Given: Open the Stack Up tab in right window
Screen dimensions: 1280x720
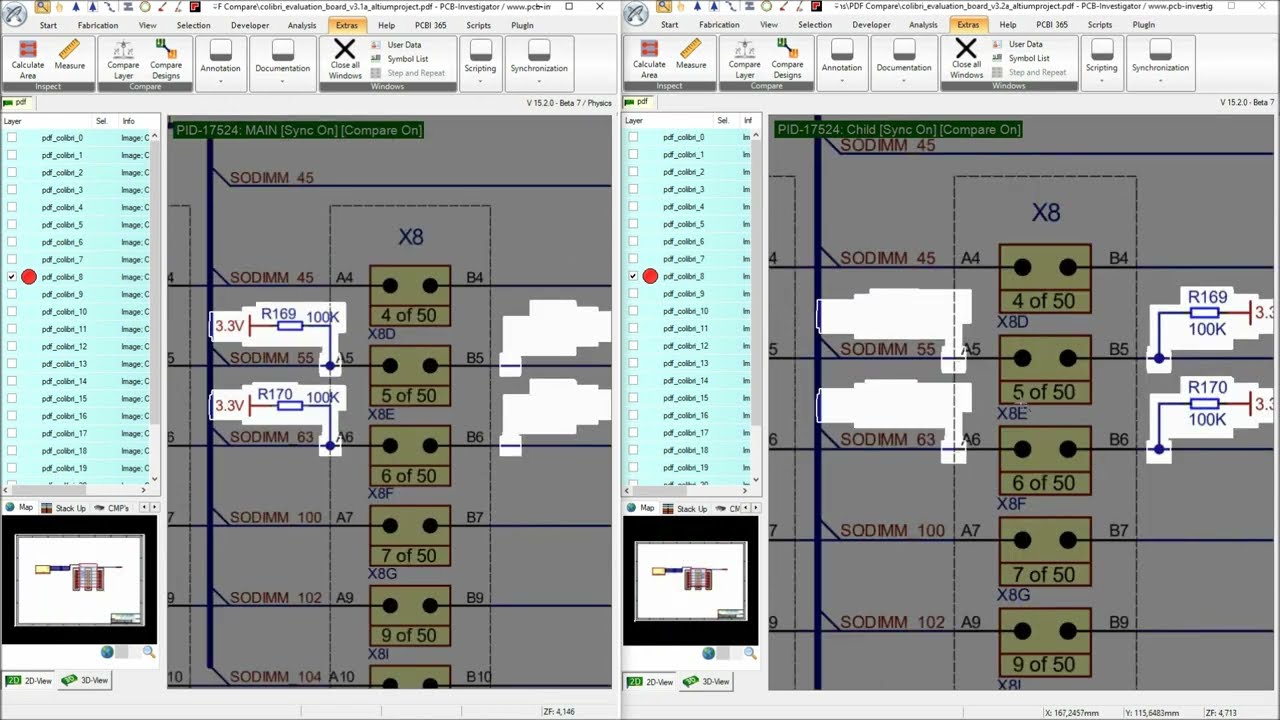Looking at the screenshot, I should [x=685, y=508].
